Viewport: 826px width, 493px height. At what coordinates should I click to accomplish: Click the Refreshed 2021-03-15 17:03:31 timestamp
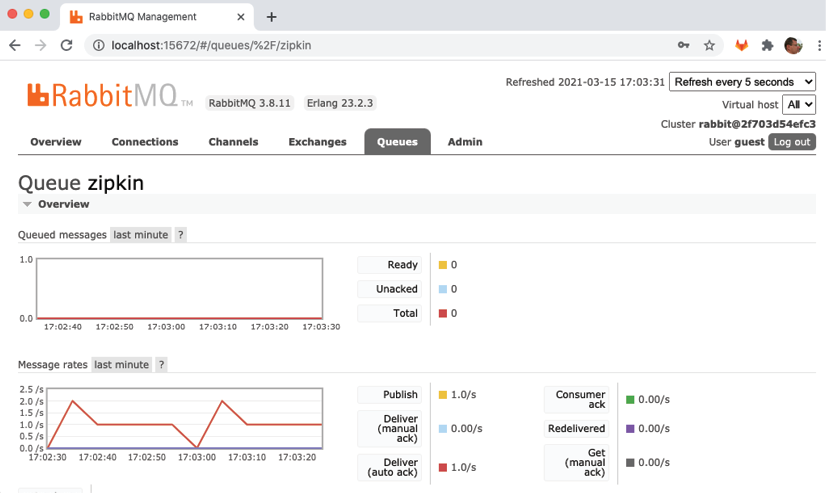[x=585, y=82]
